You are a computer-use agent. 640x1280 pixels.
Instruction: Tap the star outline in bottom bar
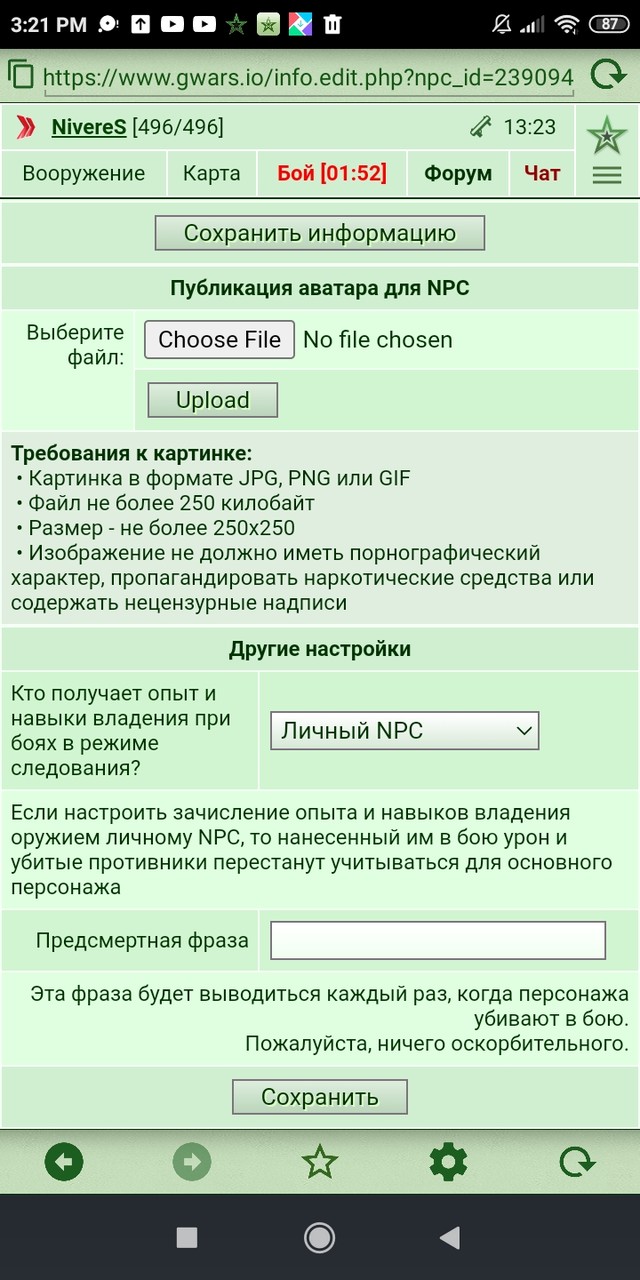[x=320, y=1162]
